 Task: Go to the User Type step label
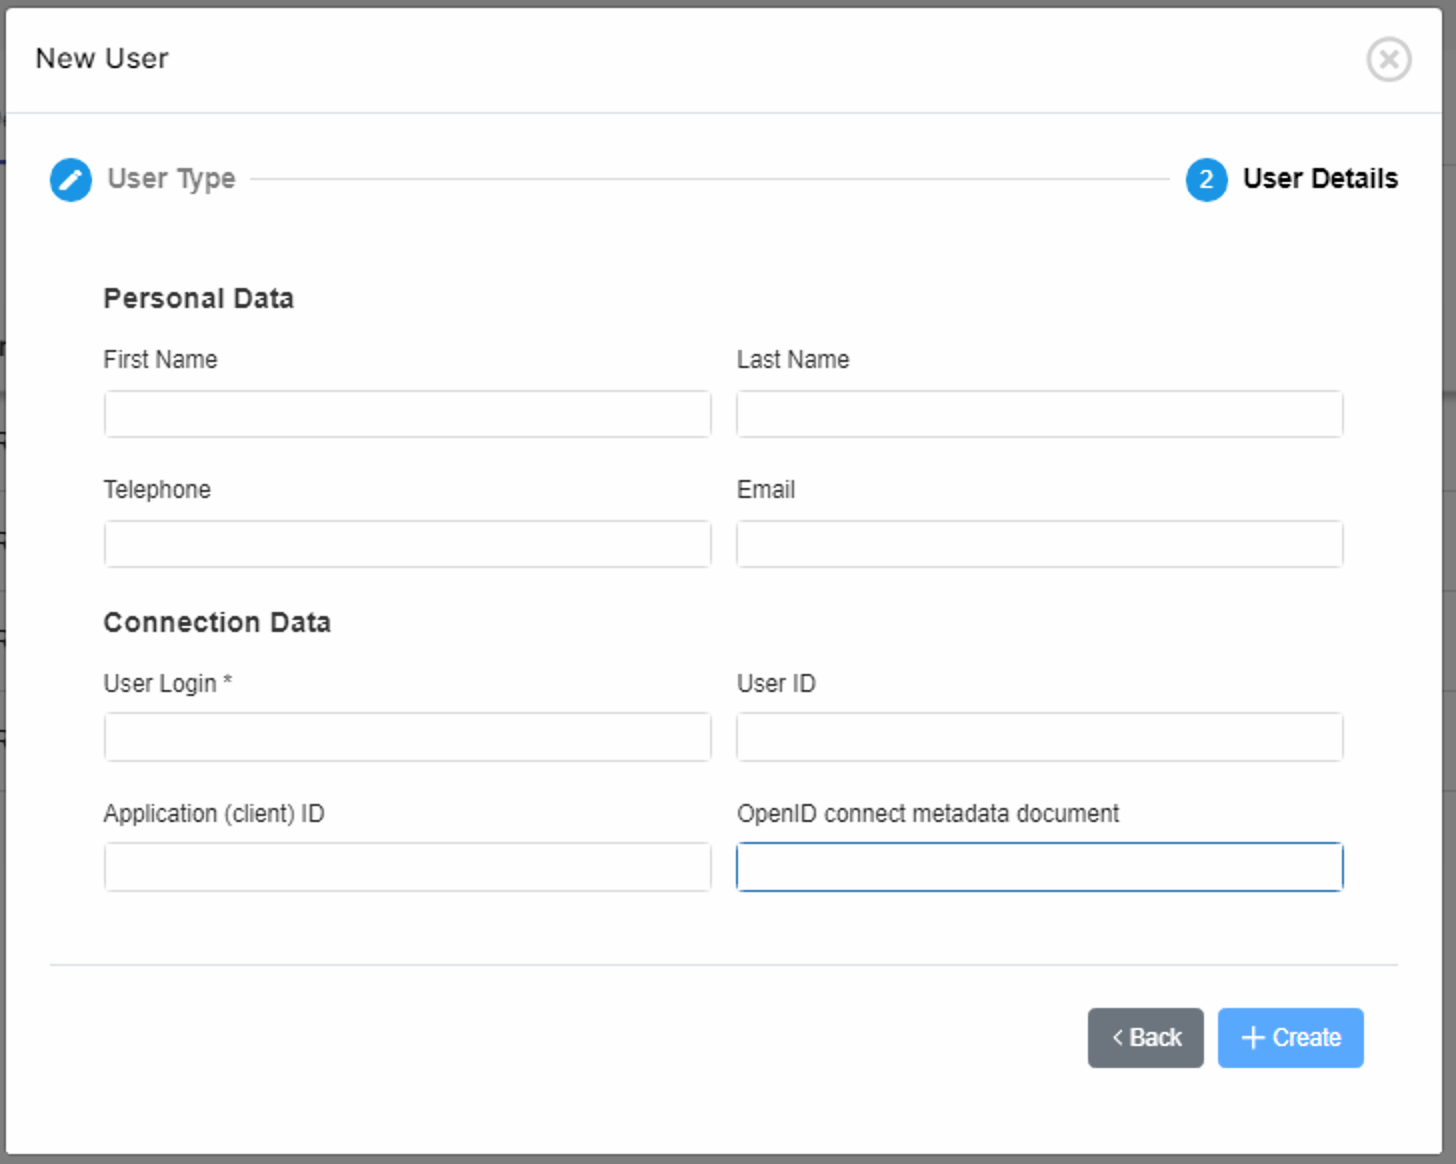click(x=171, y=179)
